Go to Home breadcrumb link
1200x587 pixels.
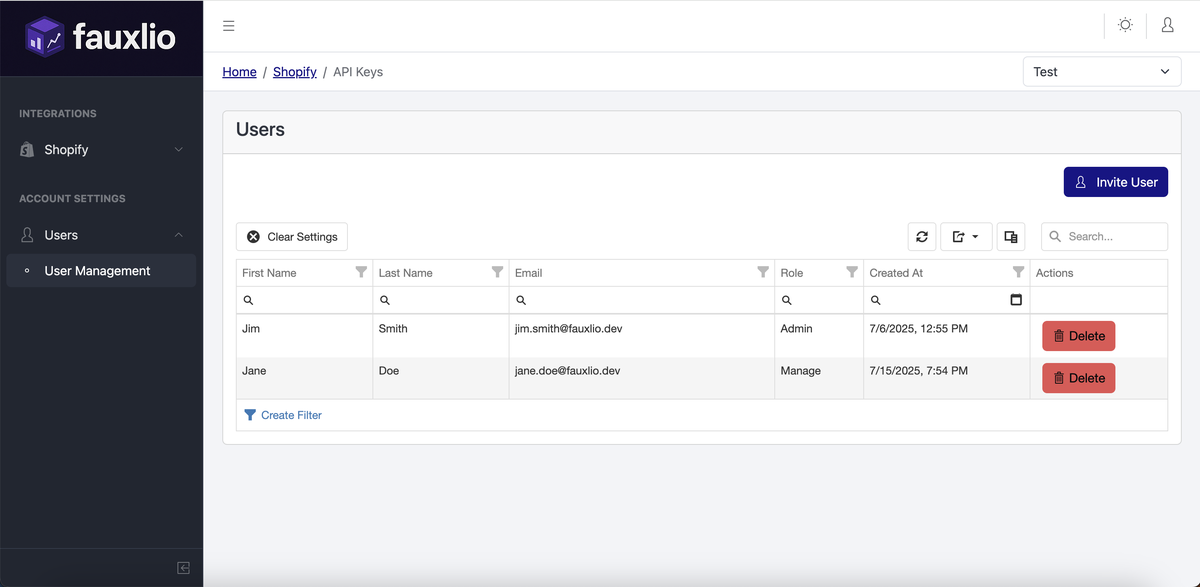(x=239, y=72)
